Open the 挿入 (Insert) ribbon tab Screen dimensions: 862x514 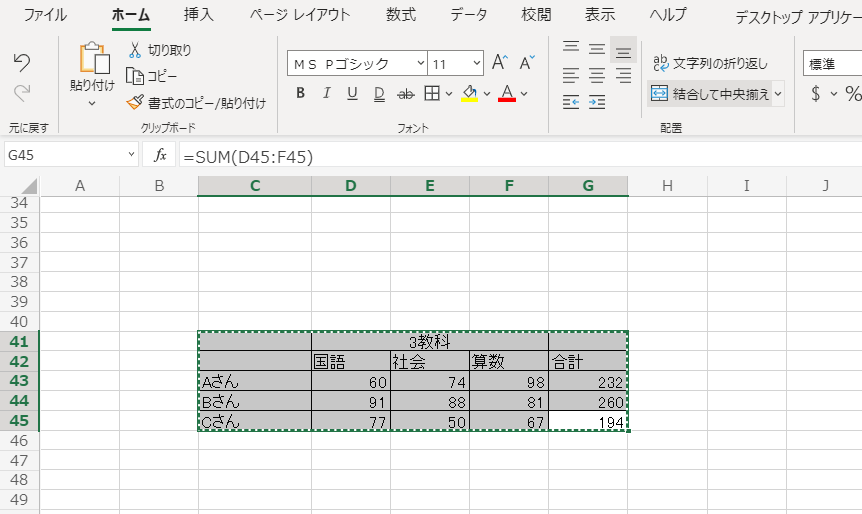tap(198, 15)
